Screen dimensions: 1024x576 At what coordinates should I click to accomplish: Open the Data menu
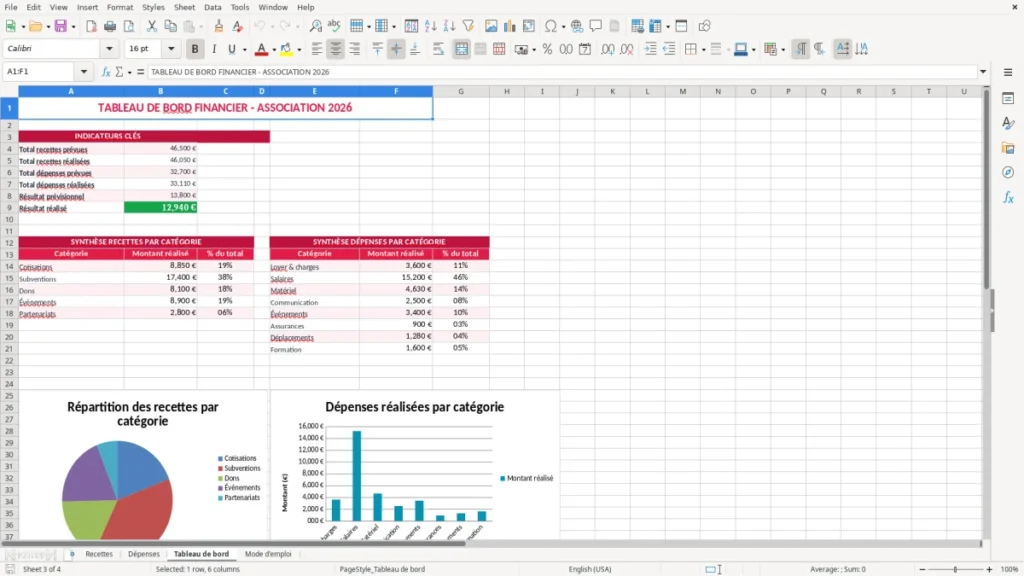[213, 7]
